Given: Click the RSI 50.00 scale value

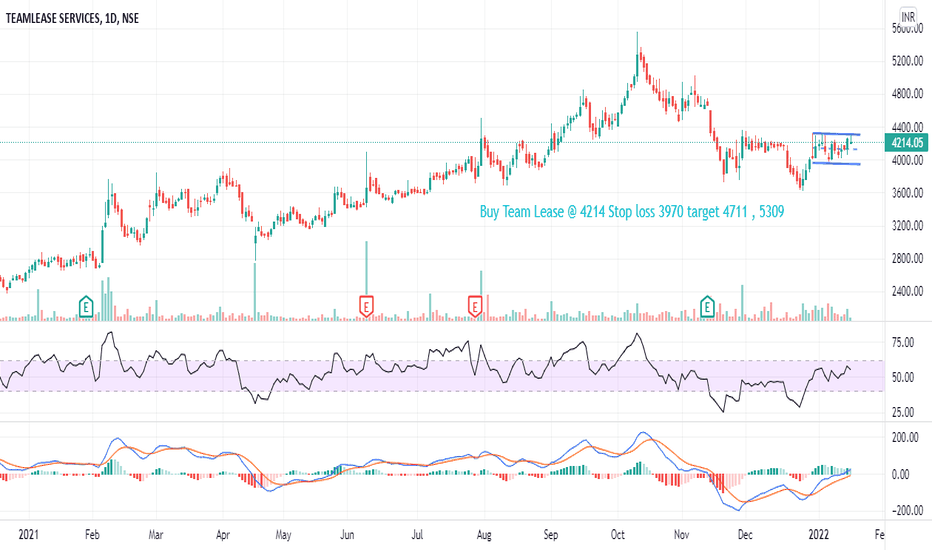Looking at the screenshot, I should coord(903,378).
